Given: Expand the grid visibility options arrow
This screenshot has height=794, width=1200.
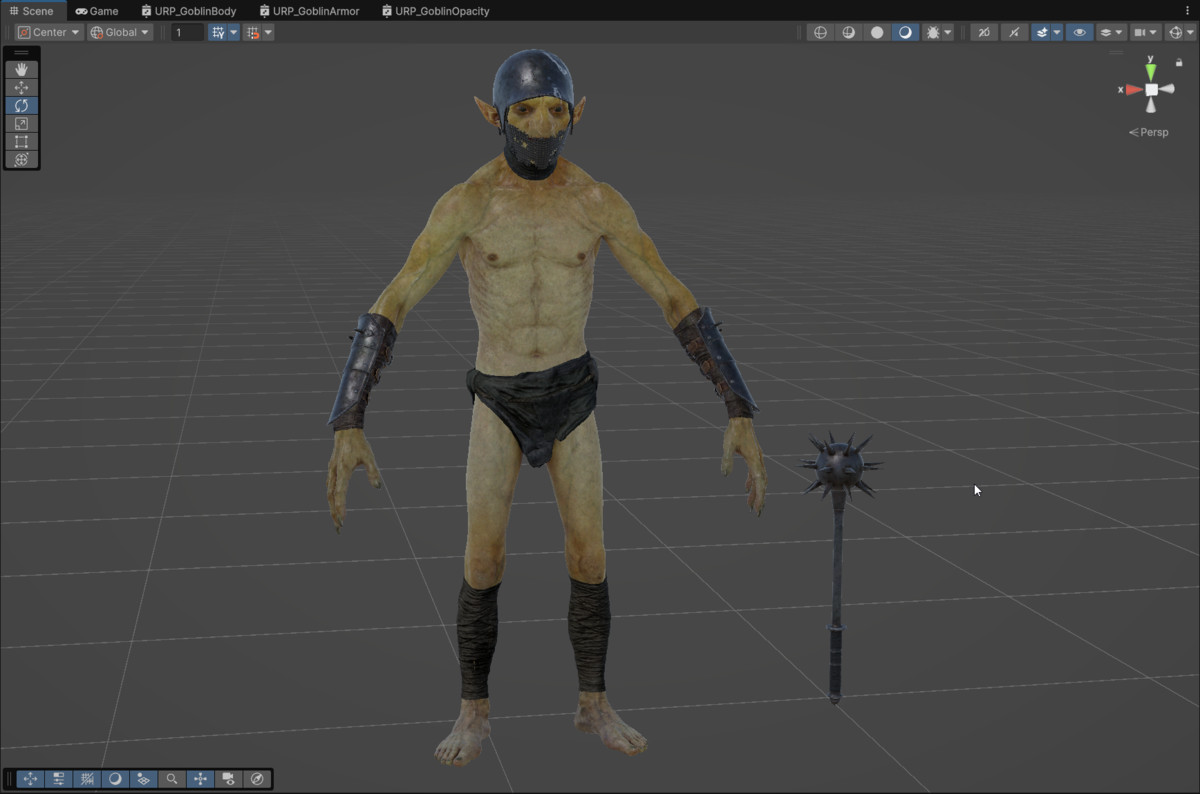Looking at the screenshot, I should tap(234, 32).
